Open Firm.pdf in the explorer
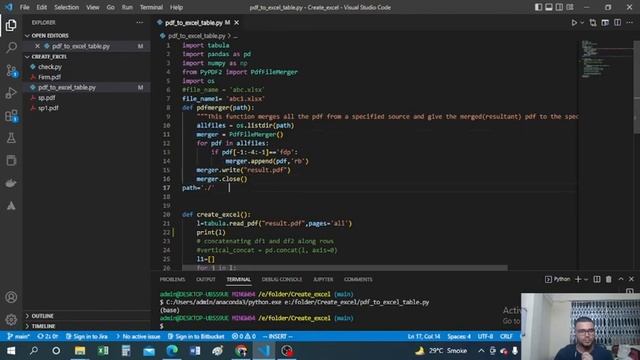The image size is (640, 360). click(x=49, y=77)
